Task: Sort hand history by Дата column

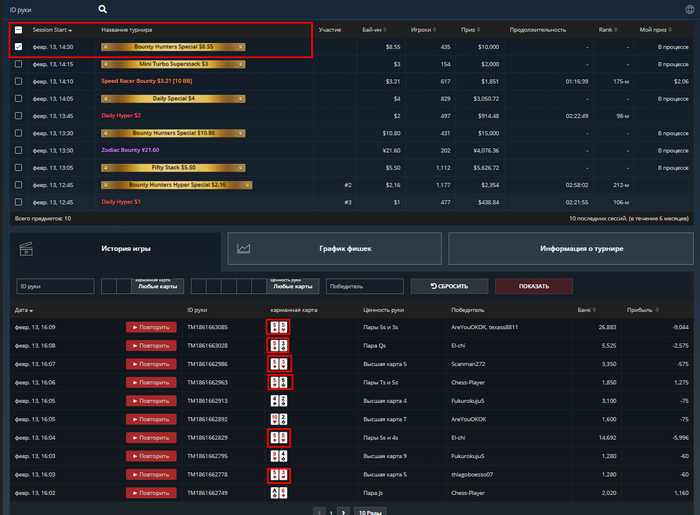Action: click(x=24, y=310)
